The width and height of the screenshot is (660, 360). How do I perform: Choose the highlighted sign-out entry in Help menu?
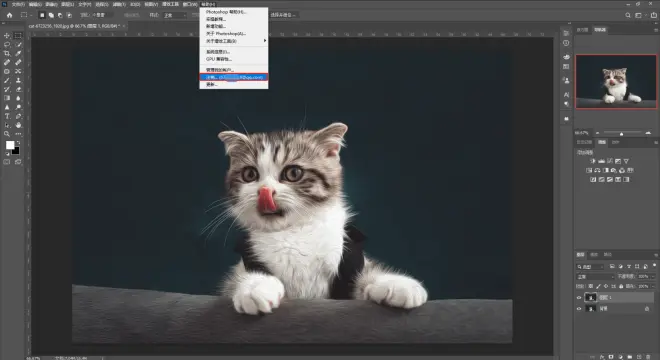click(x=234, y=77)
